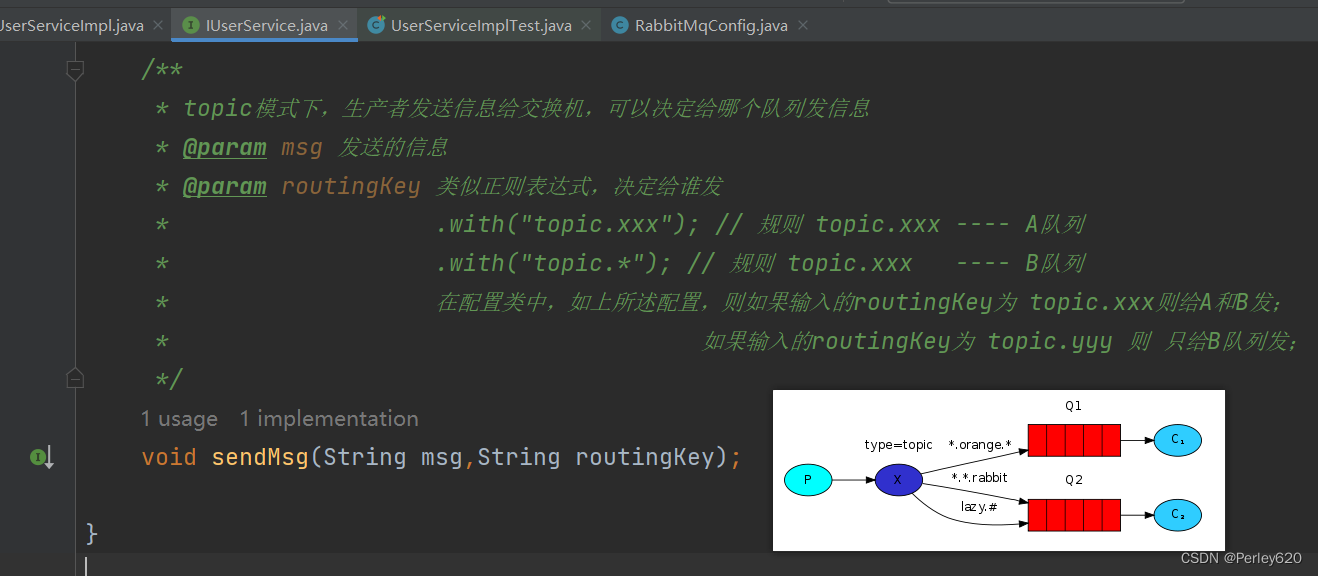Click the Q2 queue in diagram
Image resolution: width=1318 pixels, height=576 pixels.
pos(1074,515)
